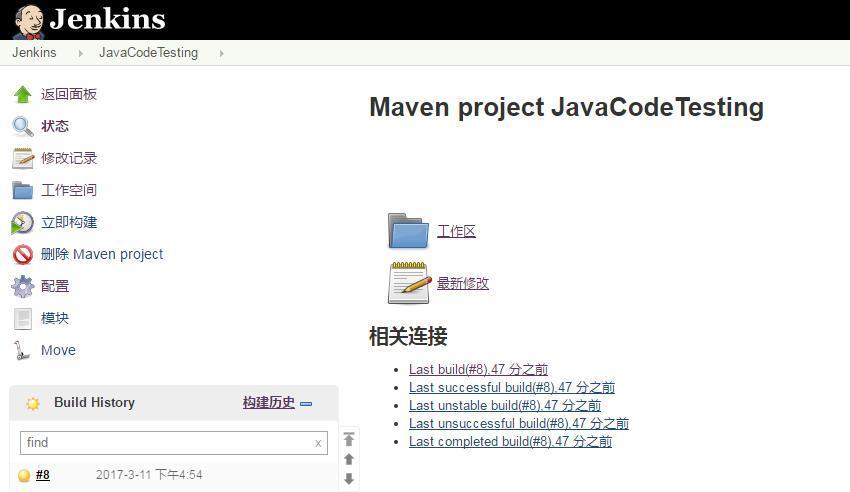Click the yellow ball status of build #8

(24, 475)
